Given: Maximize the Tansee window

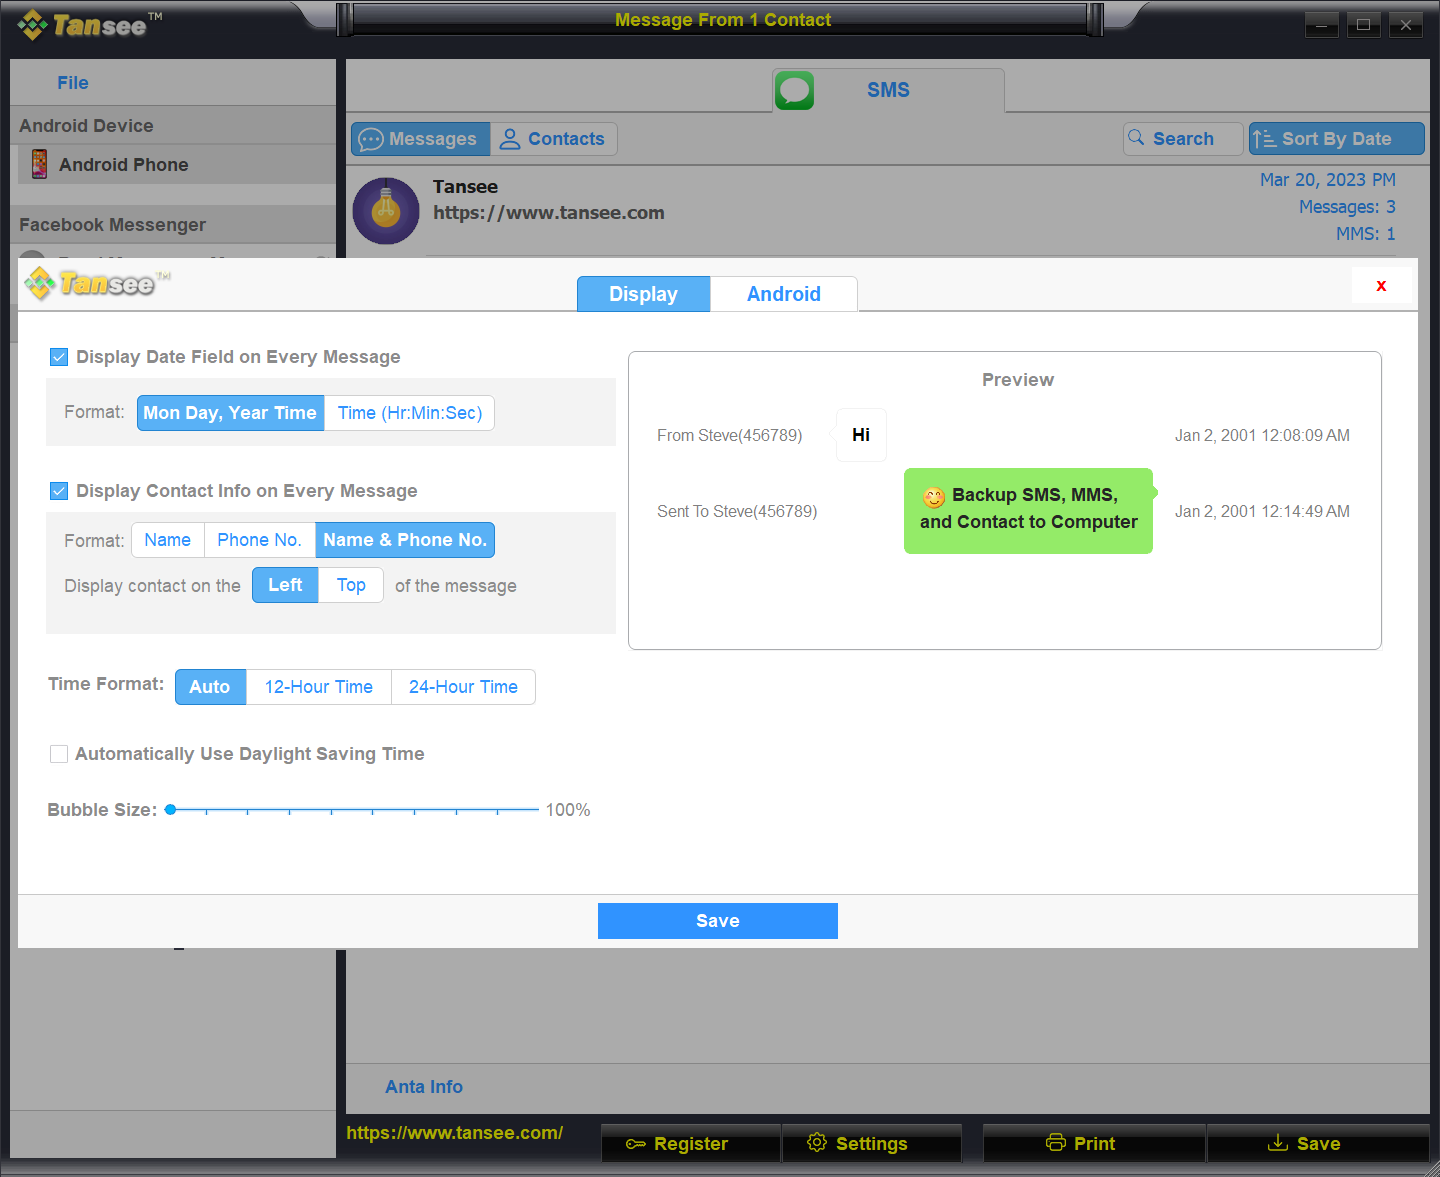Looking at the screenshot, I should click(x=1363, y=25).
